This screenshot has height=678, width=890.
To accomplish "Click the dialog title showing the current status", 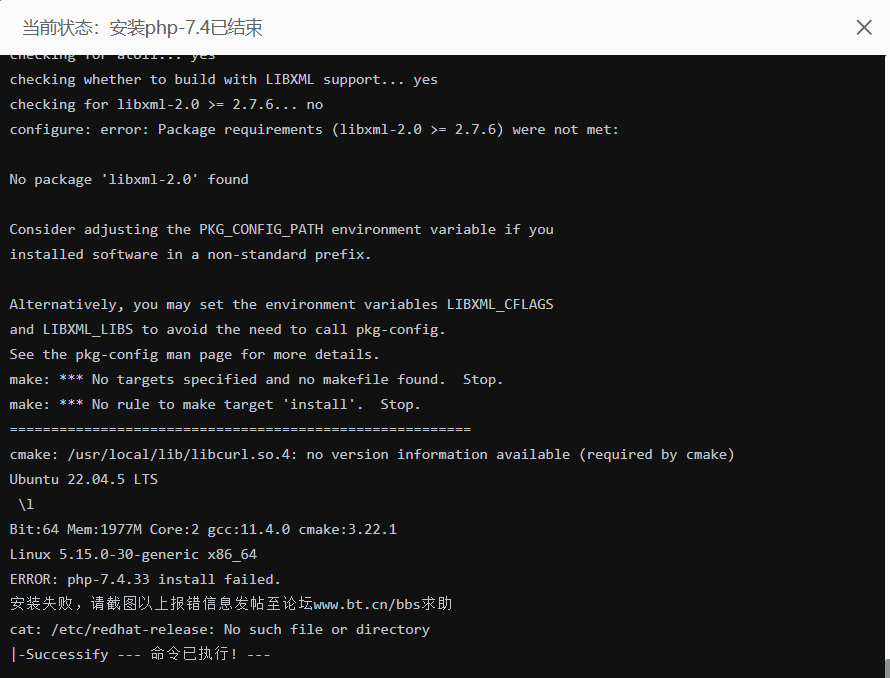I will 143,28.
